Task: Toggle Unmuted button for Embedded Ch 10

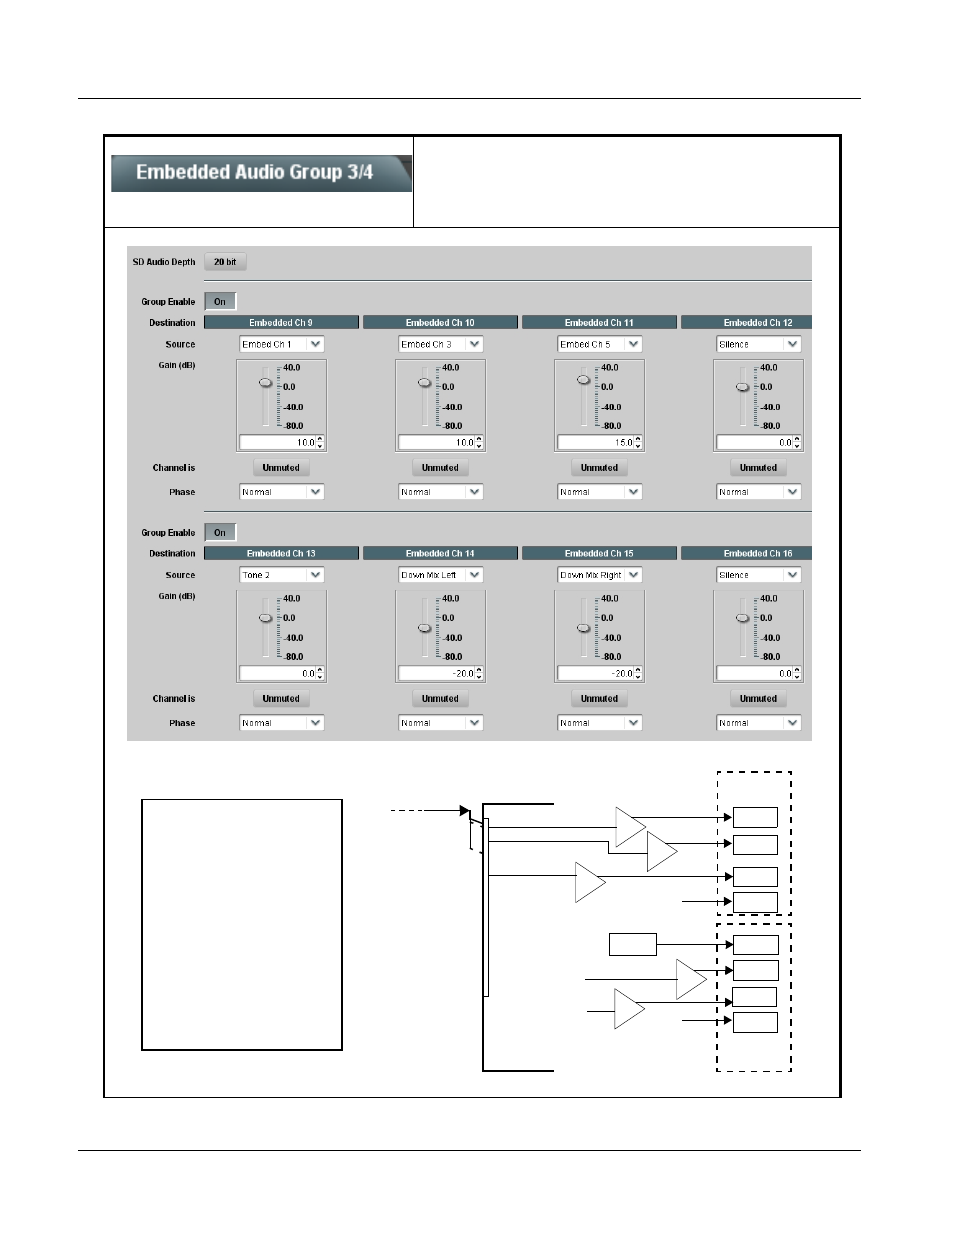Action: tap(440, 468)
